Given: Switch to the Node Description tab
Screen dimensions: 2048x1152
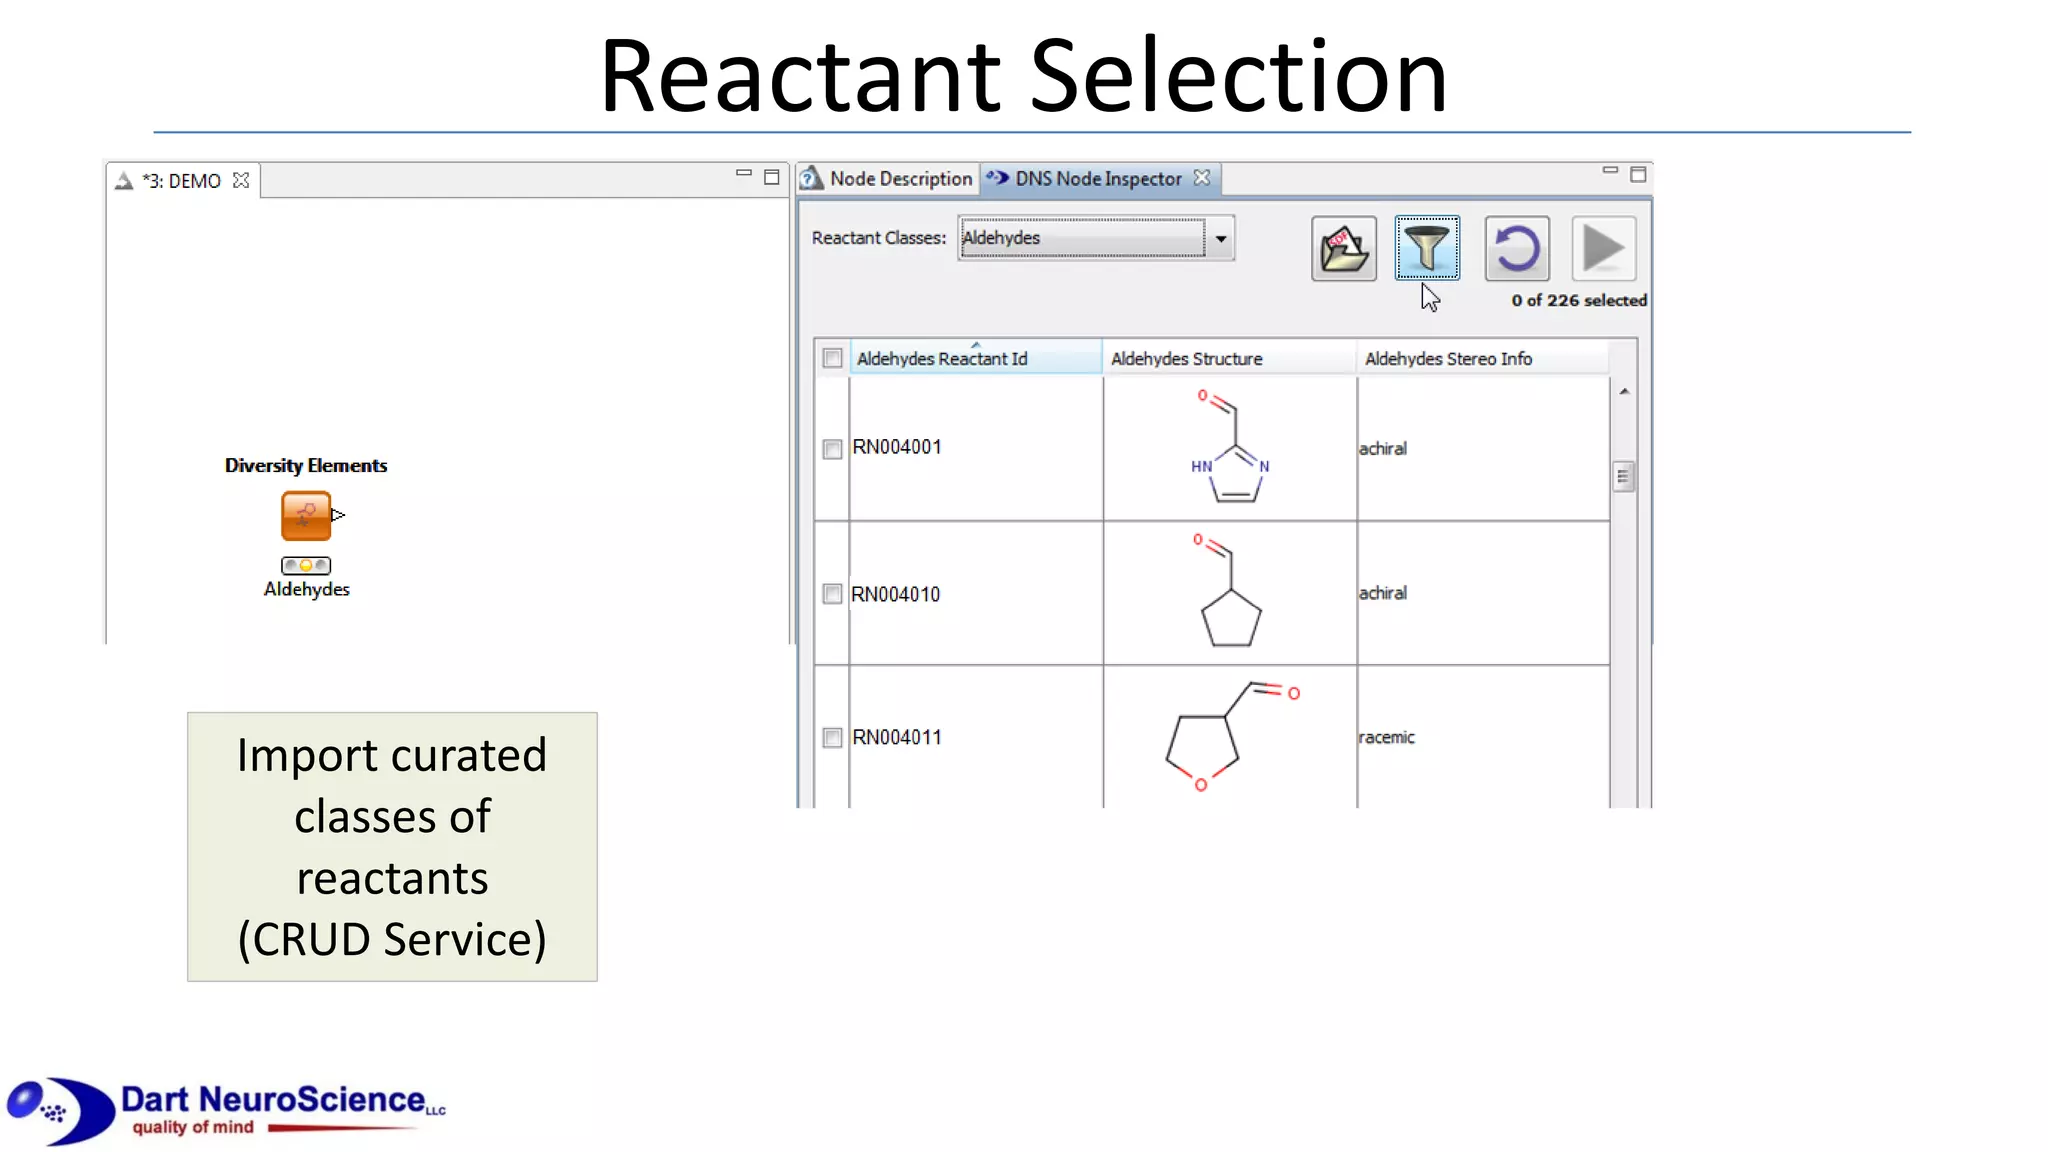Looking at the screenshot, I should pyautogui.click(x=888, y=179).
